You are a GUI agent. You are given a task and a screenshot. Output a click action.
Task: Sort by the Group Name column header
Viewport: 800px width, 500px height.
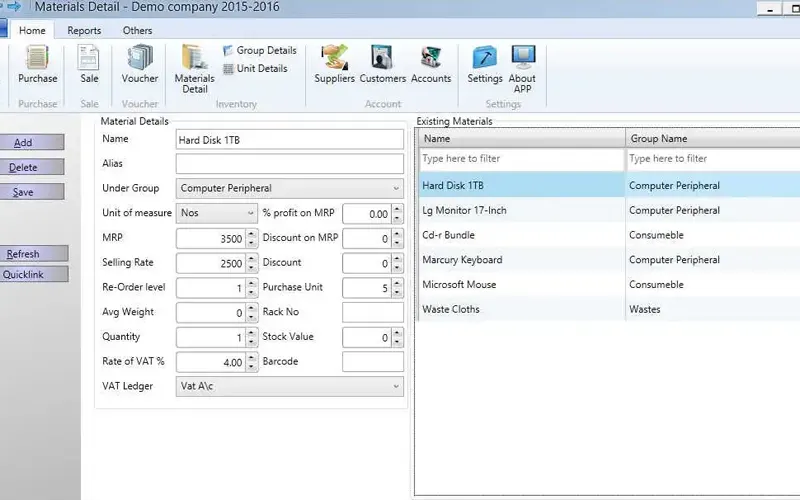(713, 138)
